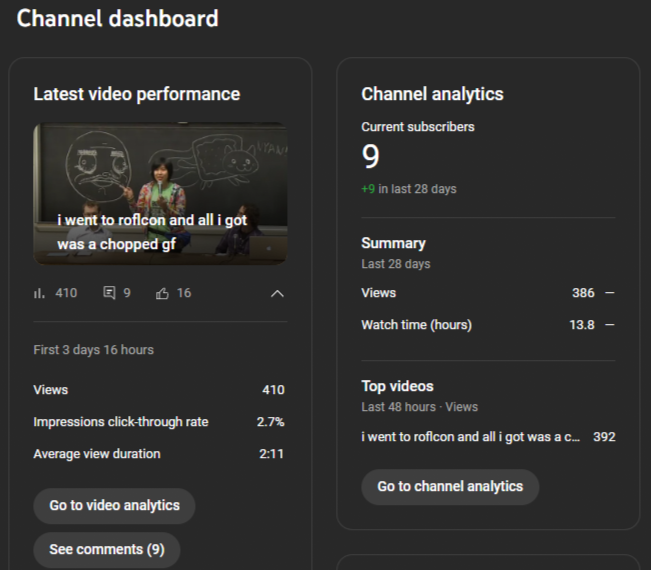Click the views bar chart icon
Viewport: 651px width, 570px height.
tap(40, 293)
